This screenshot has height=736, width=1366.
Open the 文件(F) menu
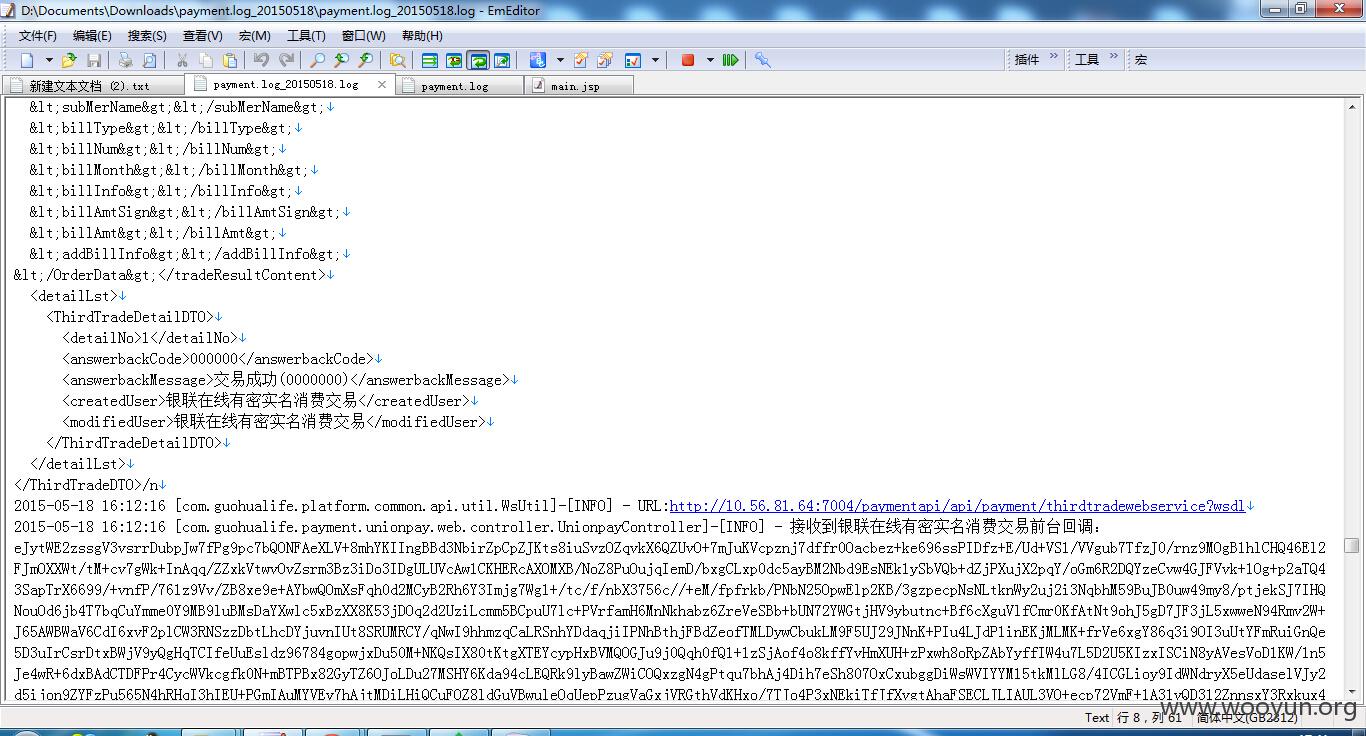point(38,36)
